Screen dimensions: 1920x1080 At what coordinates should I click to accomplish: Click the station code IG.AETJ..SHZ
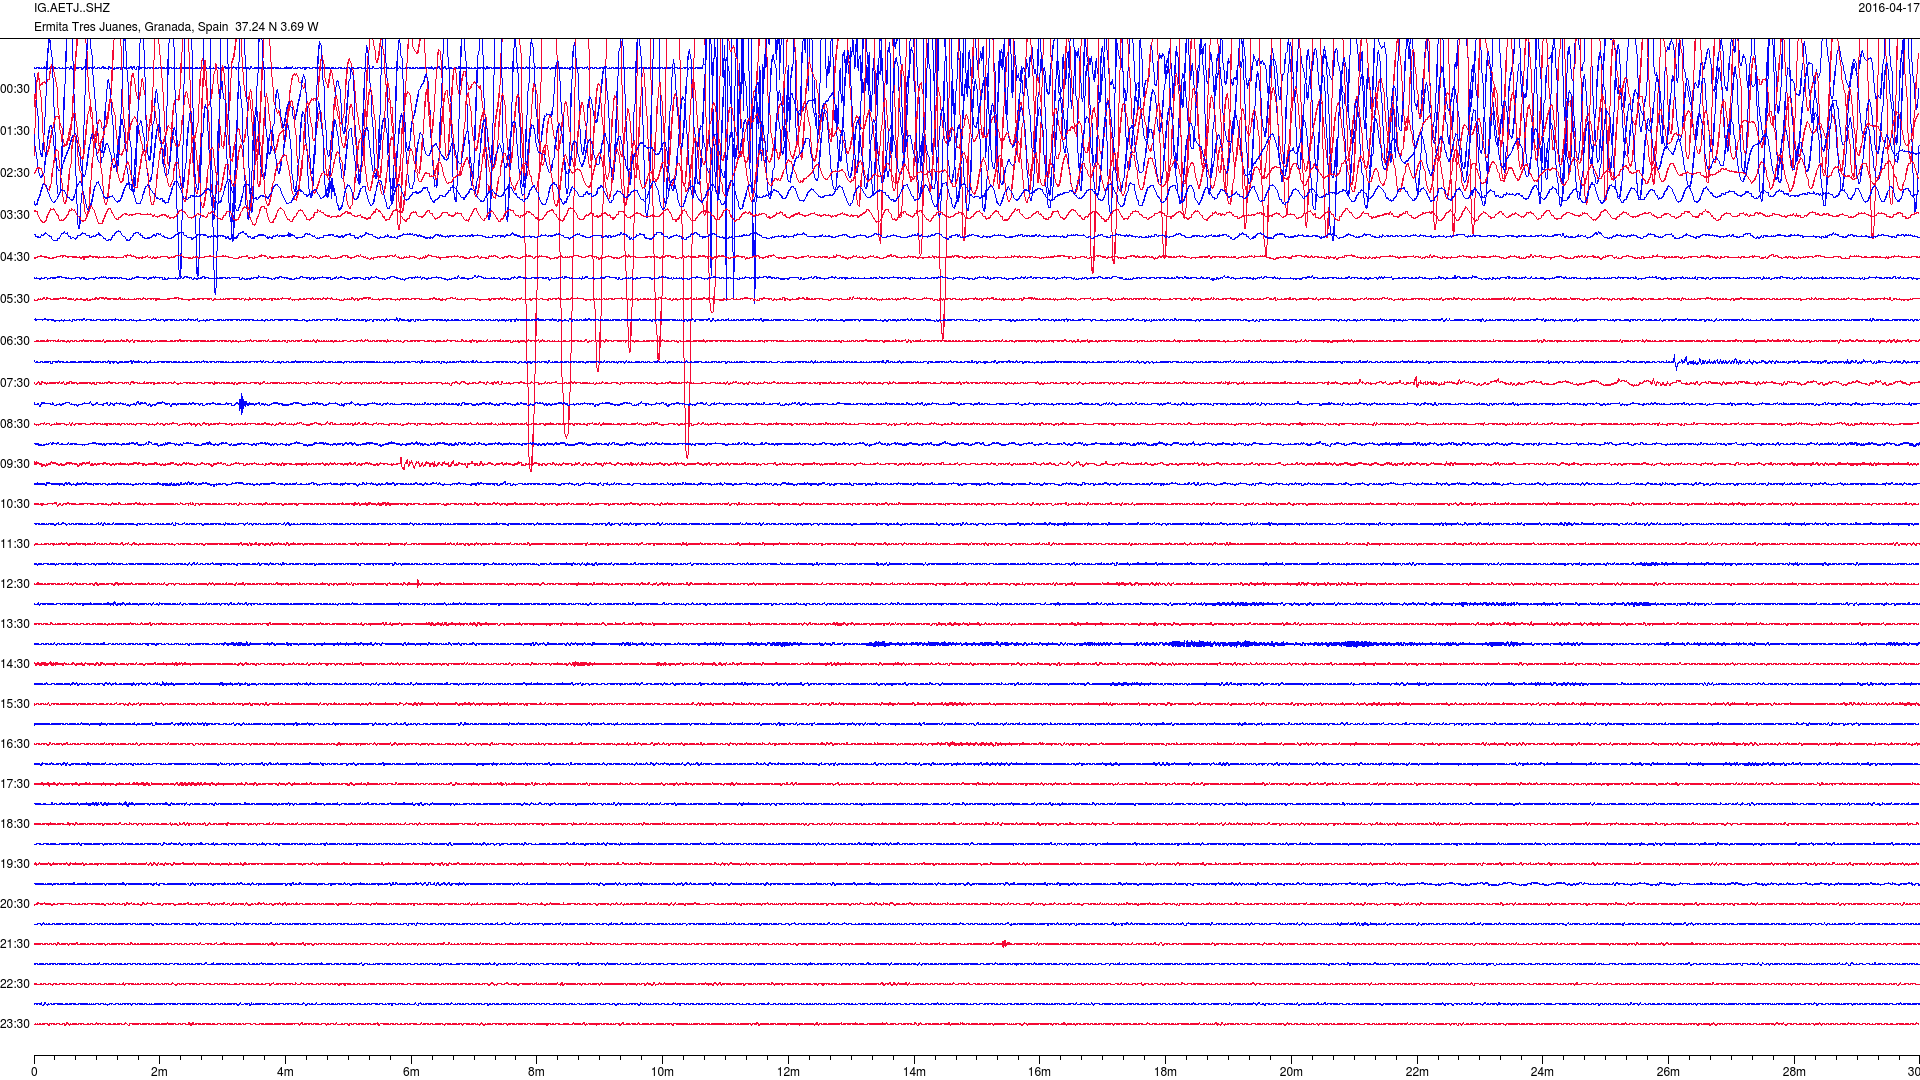coord(72,8)
